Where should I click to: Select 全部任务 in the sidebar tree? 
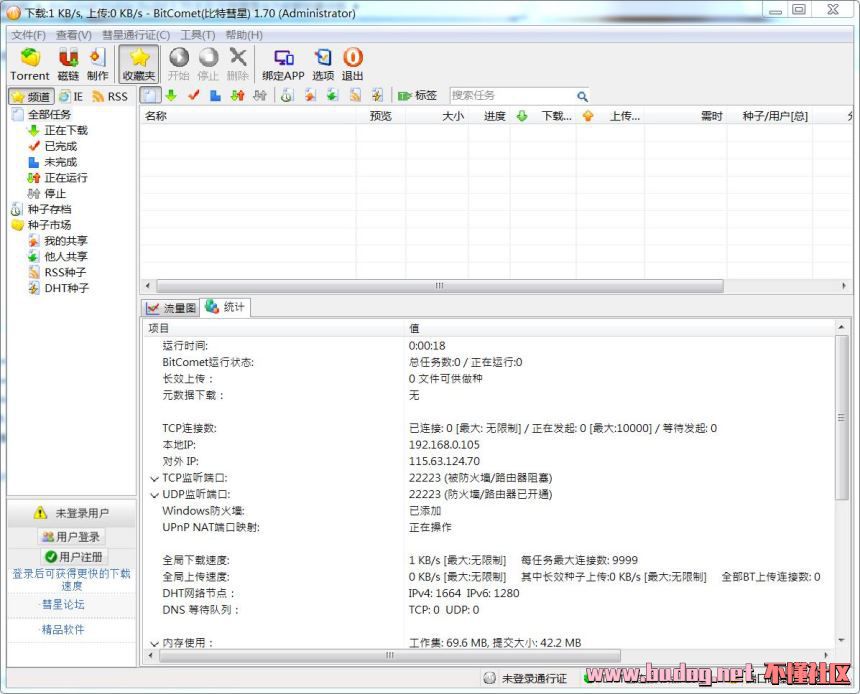[x=49, y=115]
